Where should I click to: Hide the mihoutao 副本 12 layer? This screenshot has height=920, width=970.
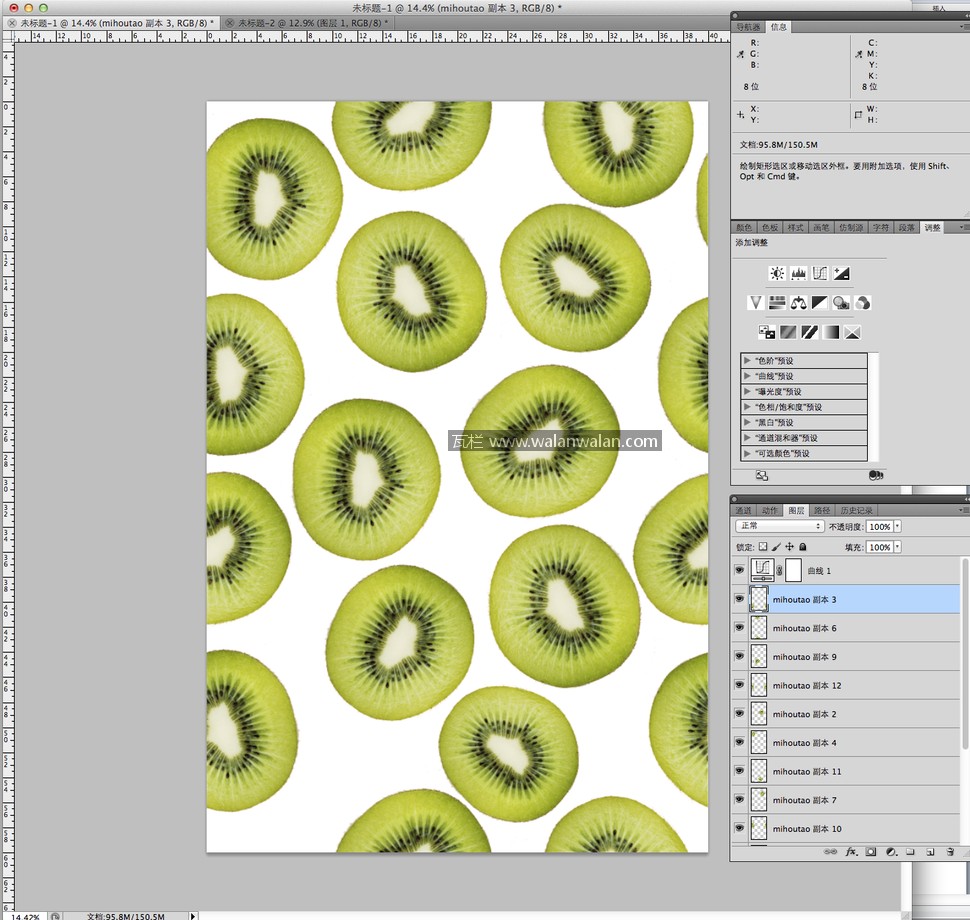coord(740,685)
